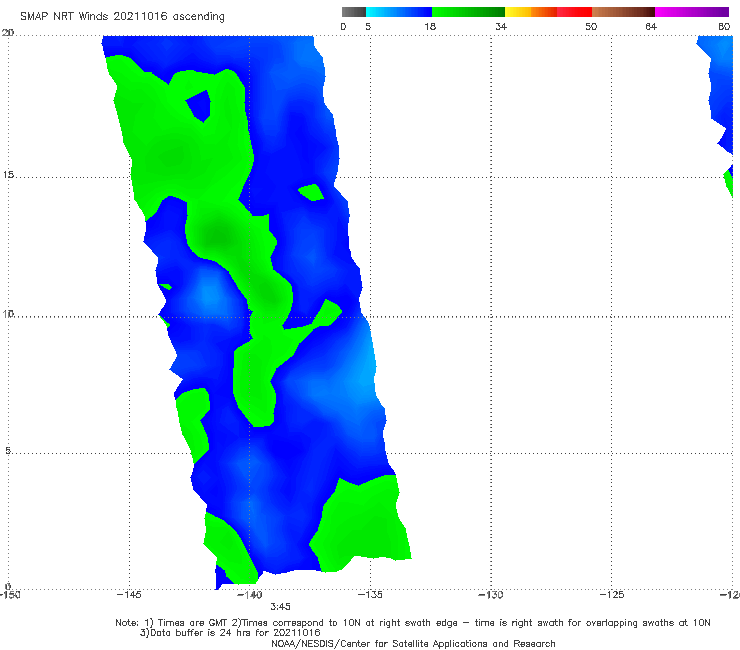Click the colorbar label '34'

[501, 26]
